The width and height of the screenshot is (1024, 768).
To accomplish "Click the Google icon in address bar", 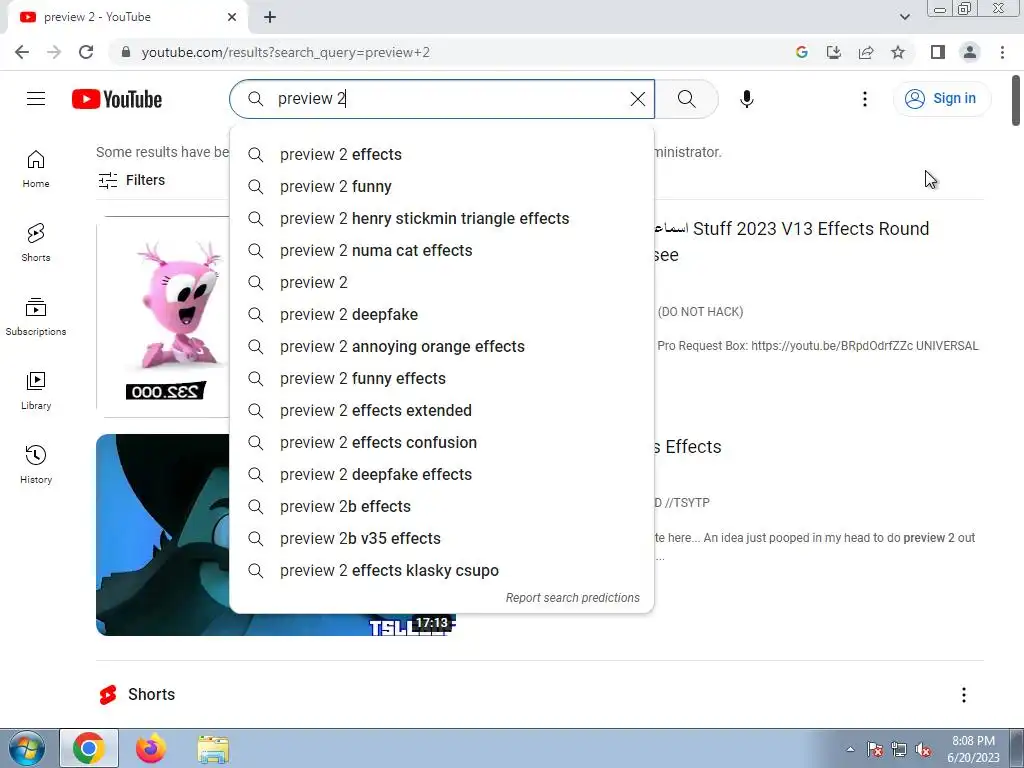I will click(802, 52).
